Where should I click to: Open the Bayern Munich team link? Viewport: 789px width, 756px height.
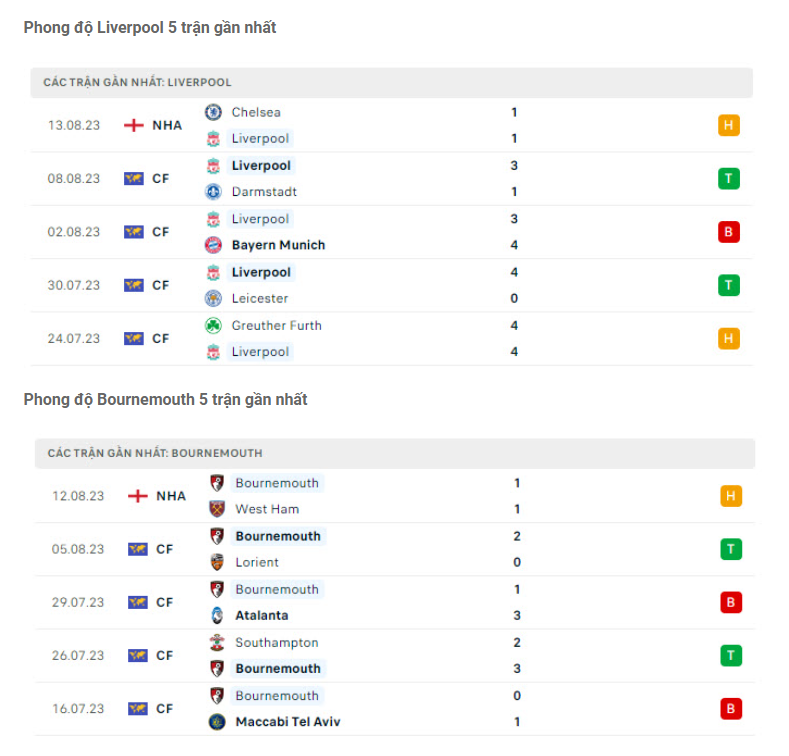pos(278,245)
